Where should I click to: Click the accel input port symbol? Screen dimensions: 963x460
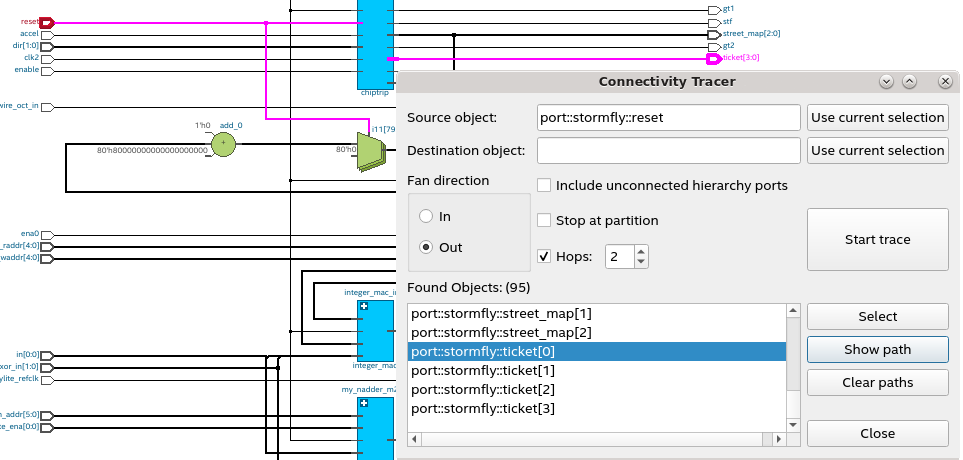47,35
